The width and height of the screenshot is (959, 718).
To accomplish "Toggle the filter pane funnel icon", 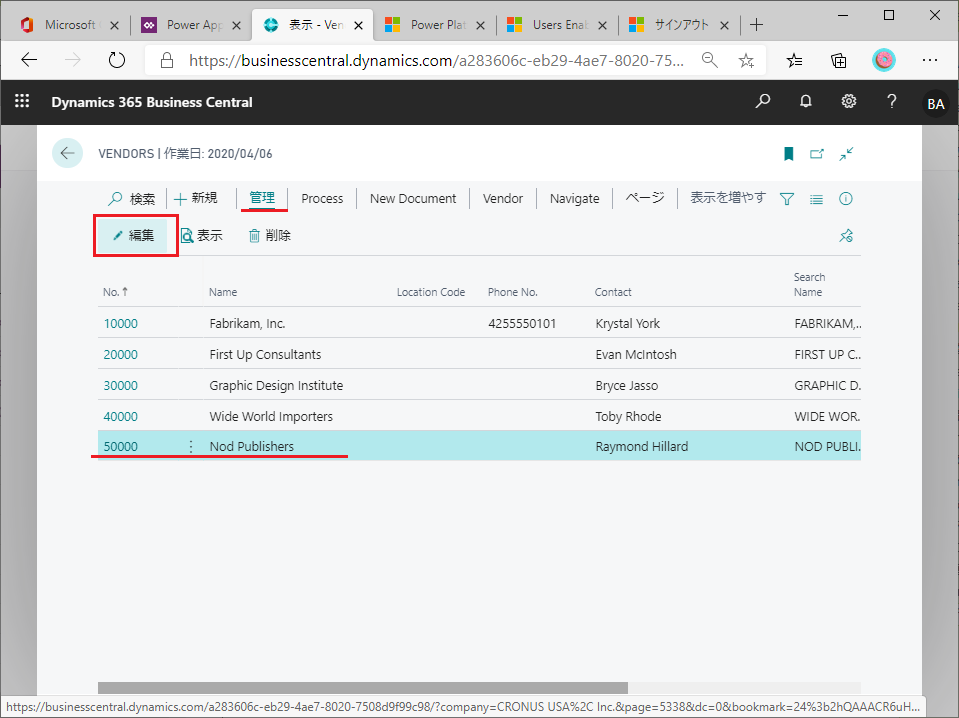I will 787,199.
